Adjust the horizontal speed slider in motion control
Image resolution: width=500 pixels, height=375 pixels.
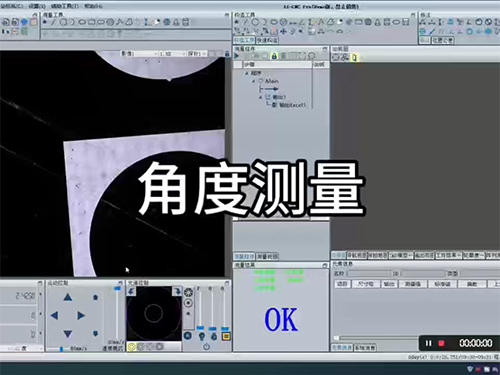[61, 349]
